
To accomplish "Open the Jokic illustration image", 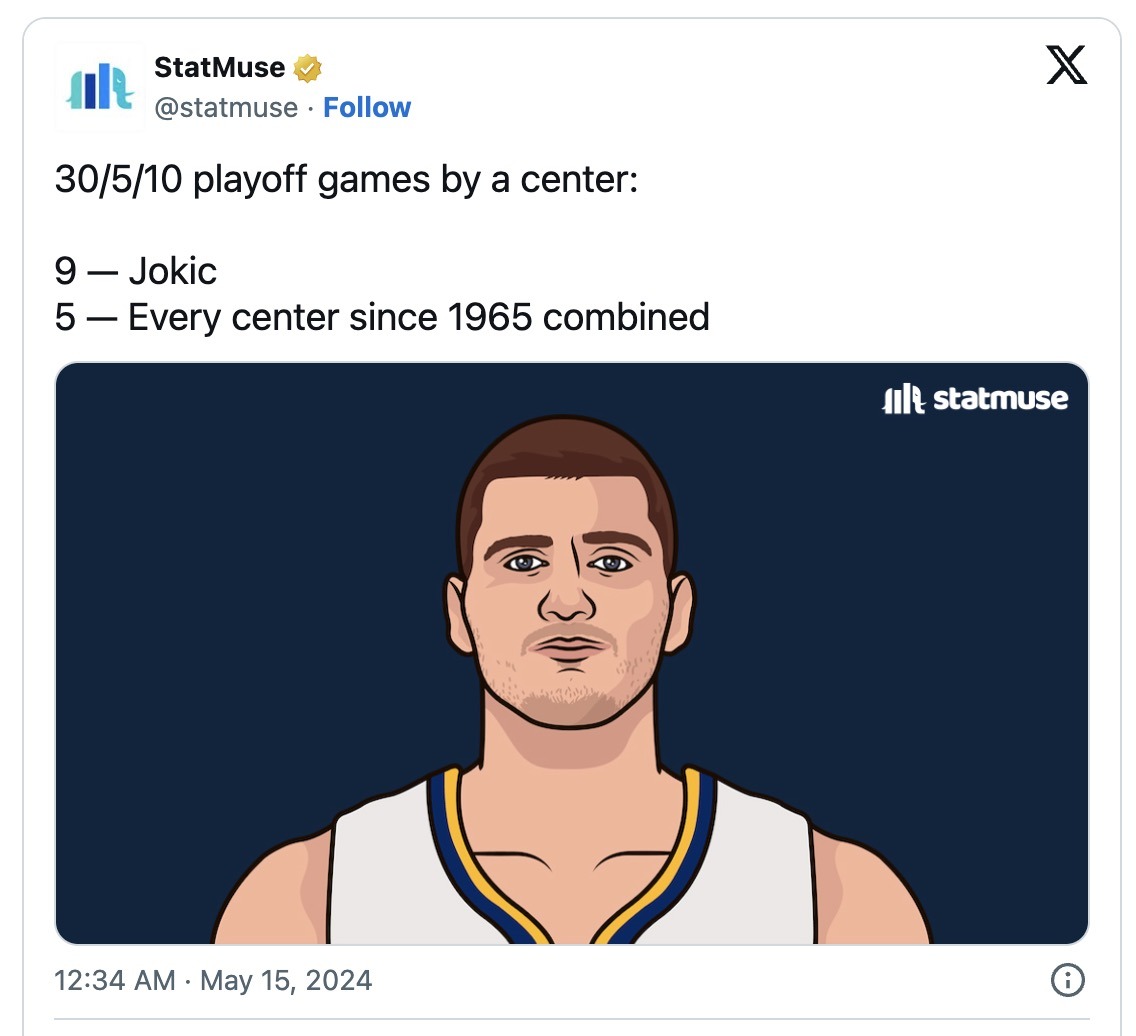I will [x=572, y=653].
